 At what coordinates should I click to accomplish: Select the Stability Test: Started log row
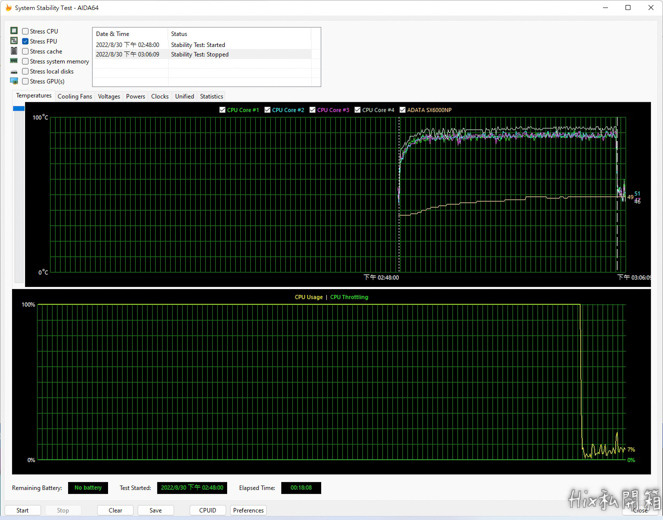(x=202, y=44)
